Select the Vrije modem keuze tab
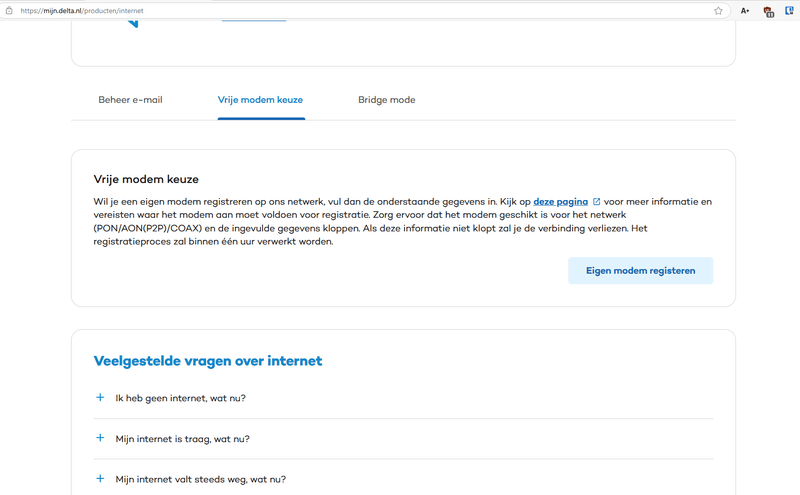The image size is (800, 495). 260,100
